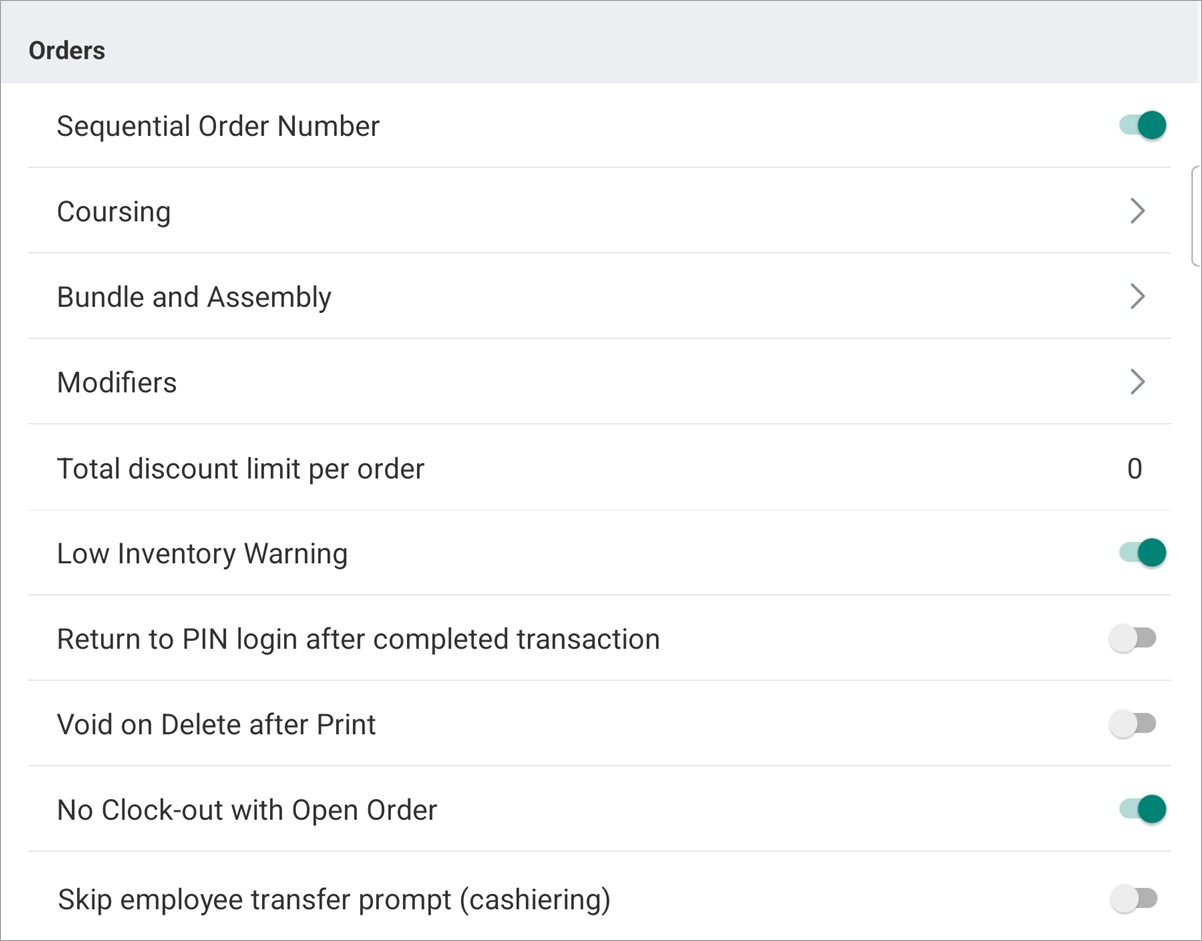The image size is (1202, 941).
Task: Turn off Low Inventory Warning
Action: (x=1141, y=552)
